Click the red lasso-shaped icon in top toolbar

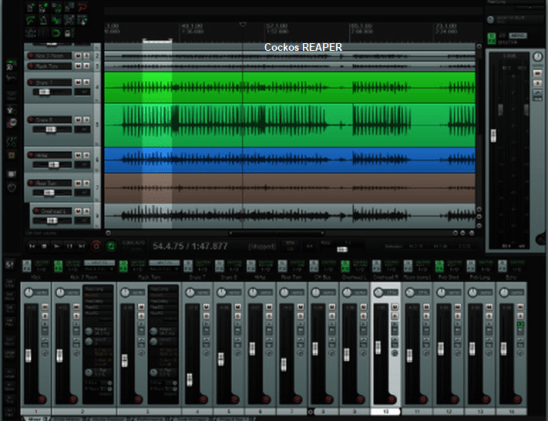[x=82, y=7]
